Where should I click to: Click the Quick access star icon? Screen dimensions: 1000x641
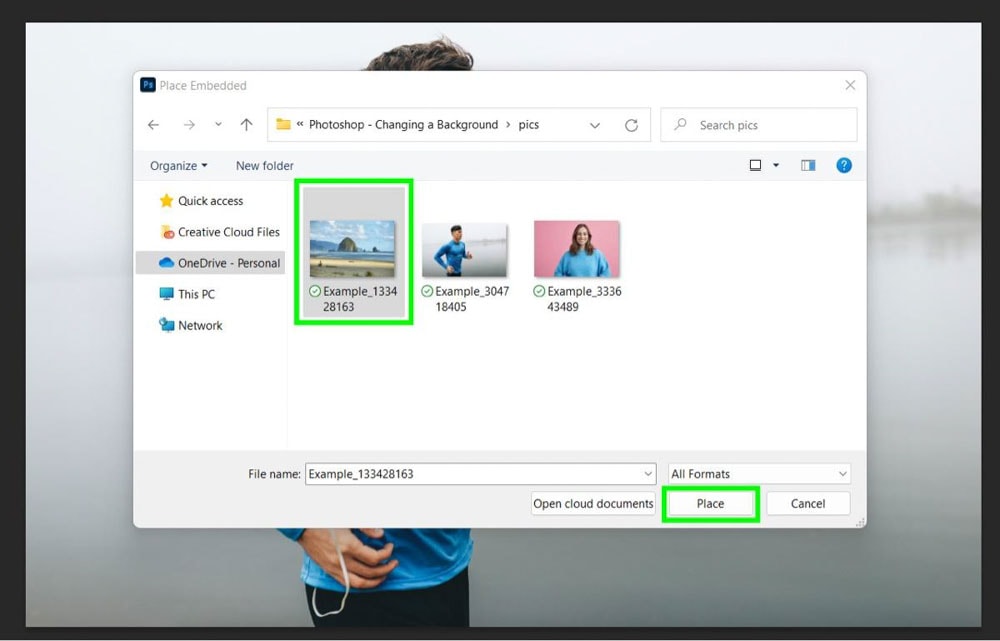(x=166, y=201)
